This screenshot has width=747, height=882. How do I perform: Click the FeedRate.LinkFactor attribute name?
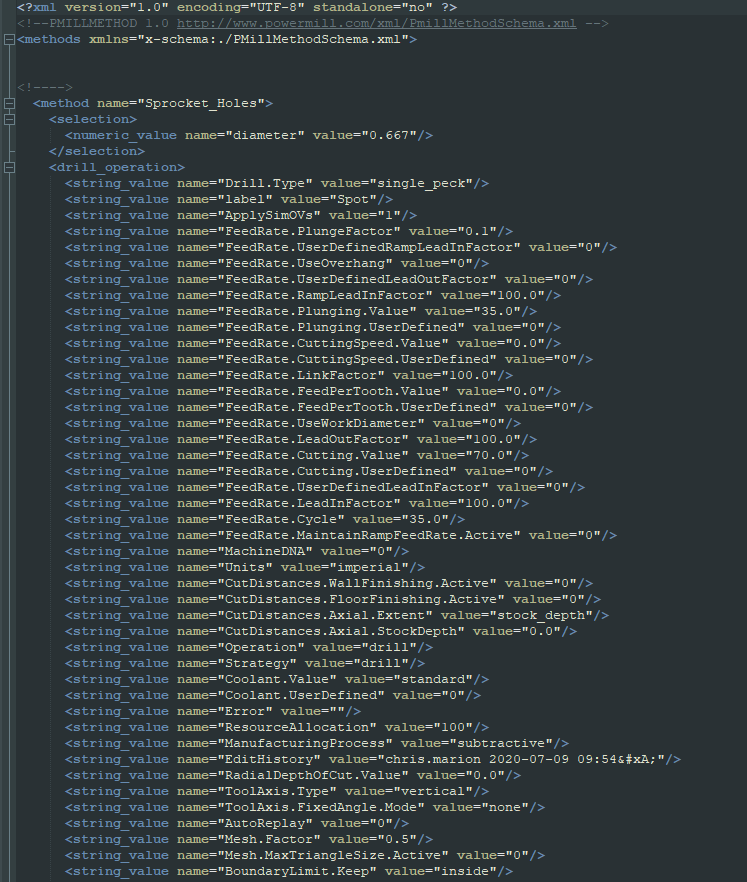point(301,376)
